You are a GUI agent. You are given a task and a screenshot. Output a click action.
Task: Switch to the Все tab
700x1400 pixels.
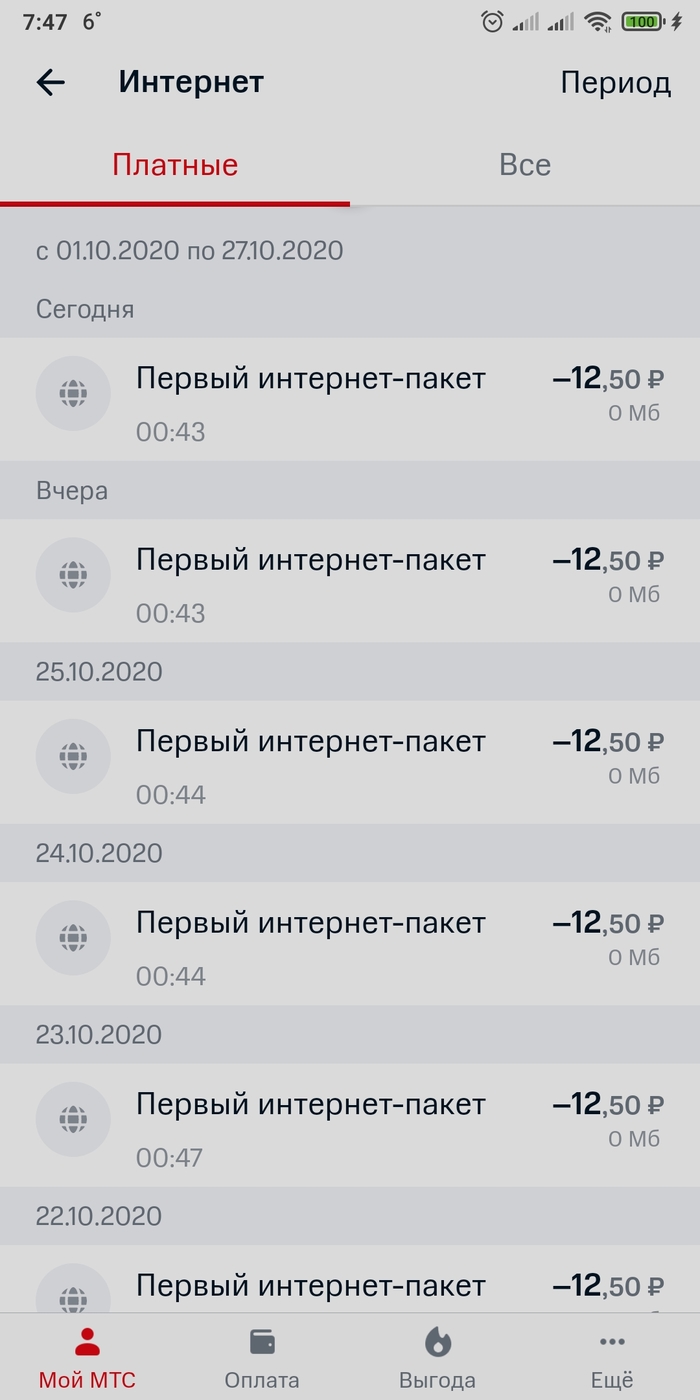point(525,164)
